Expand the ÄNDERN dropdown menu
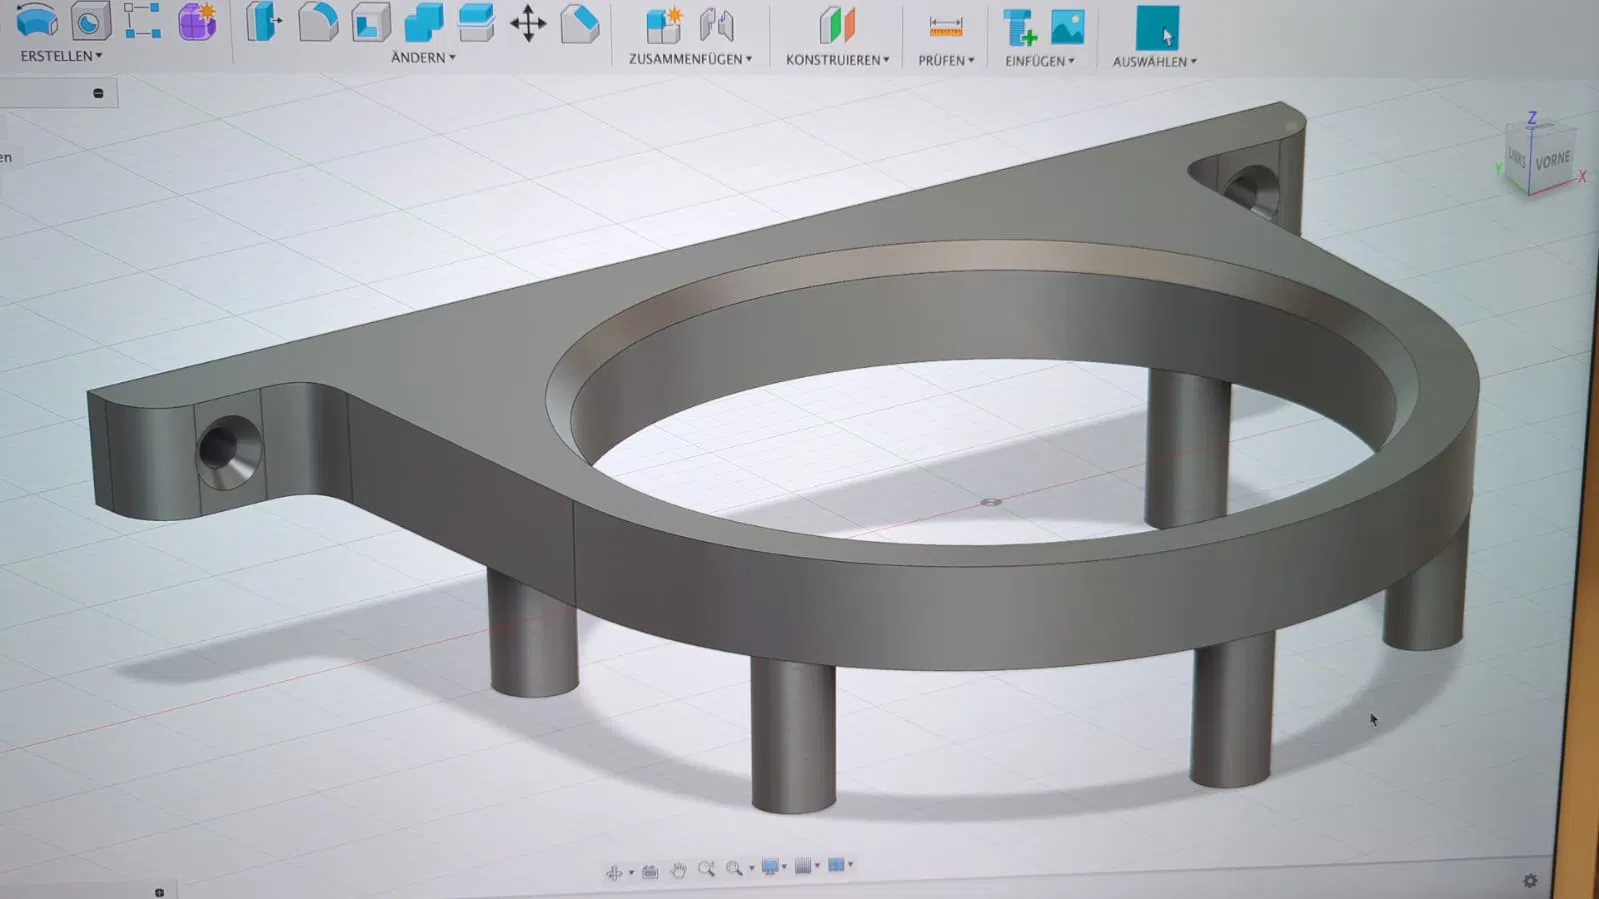 pos(423,58)
